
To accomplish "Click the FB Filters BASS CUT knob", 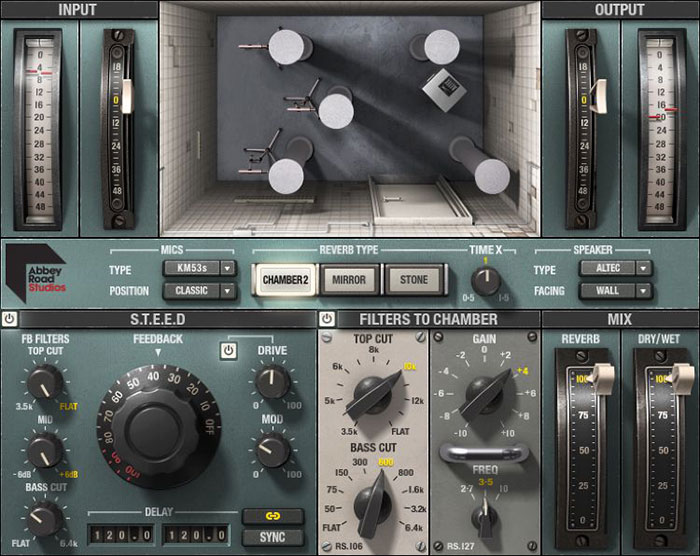I will tap(44, 518).
